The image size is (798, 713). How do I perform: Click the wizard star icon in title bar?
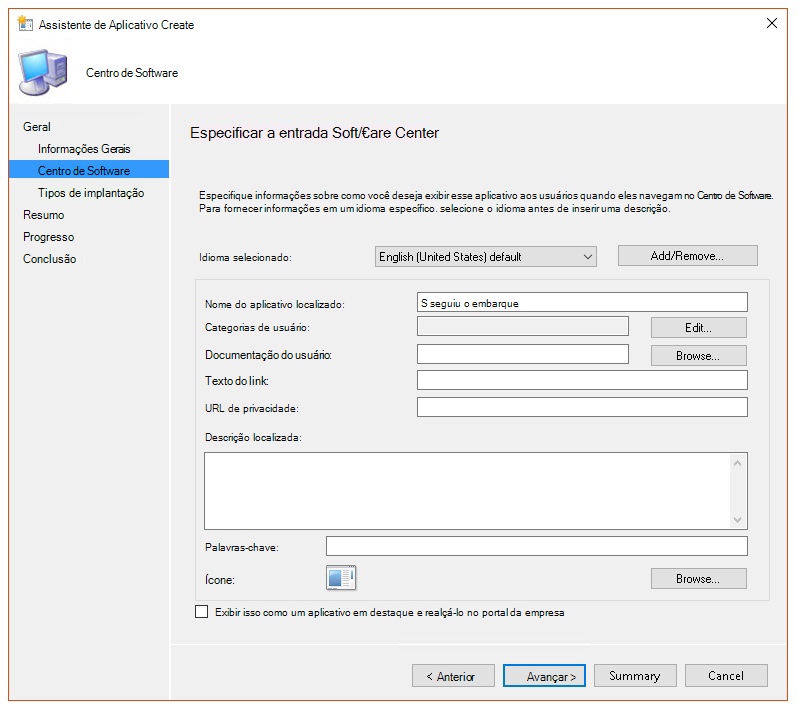click(x=25, y=24)
